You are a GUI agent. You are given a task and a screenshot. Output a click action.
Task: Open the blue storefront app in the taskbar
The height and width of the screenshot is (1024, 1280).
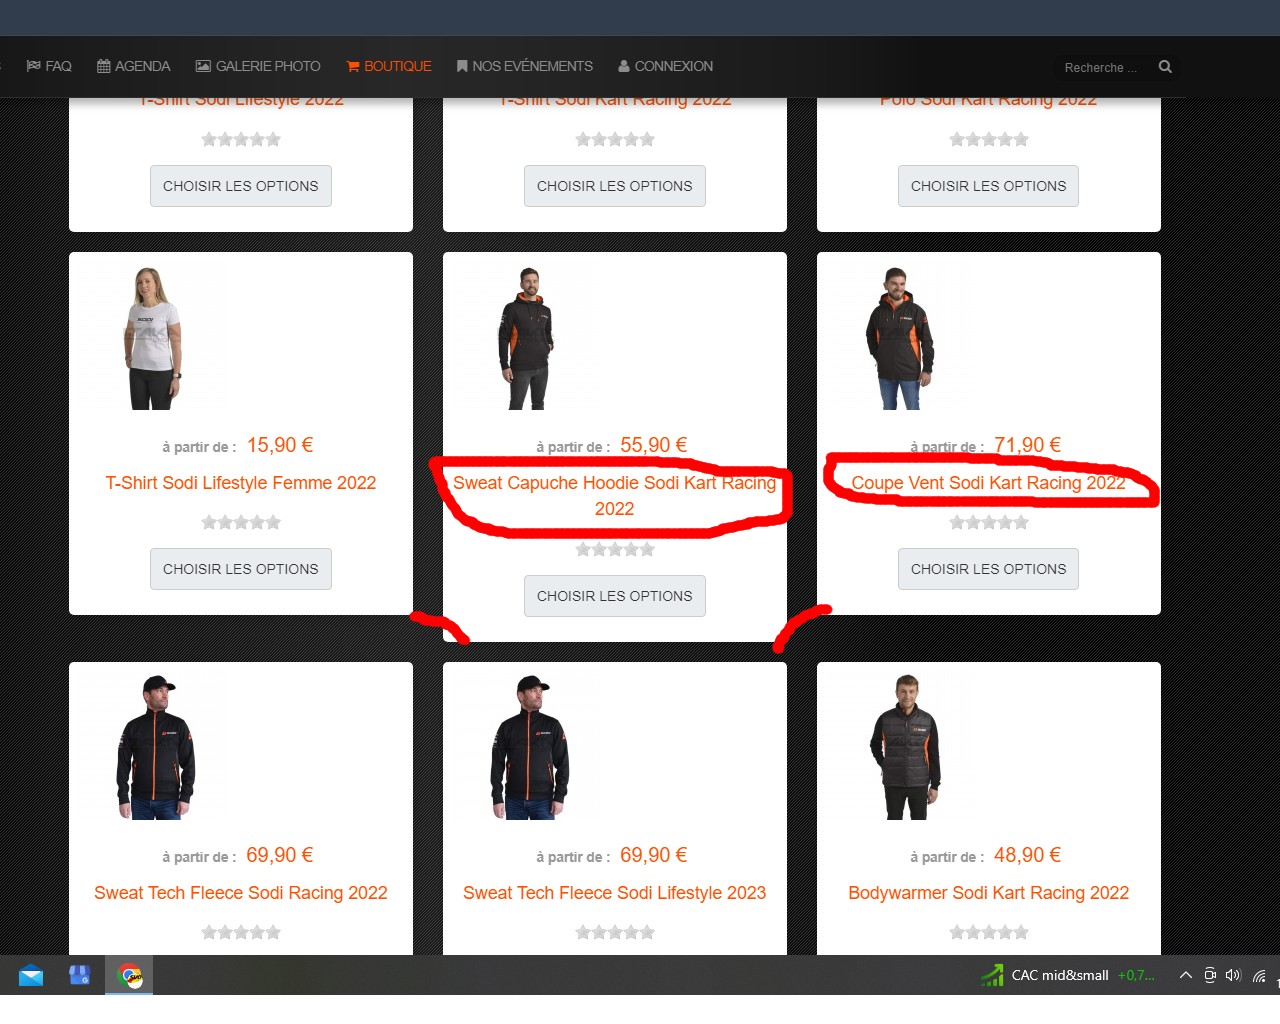coord(80,975)
